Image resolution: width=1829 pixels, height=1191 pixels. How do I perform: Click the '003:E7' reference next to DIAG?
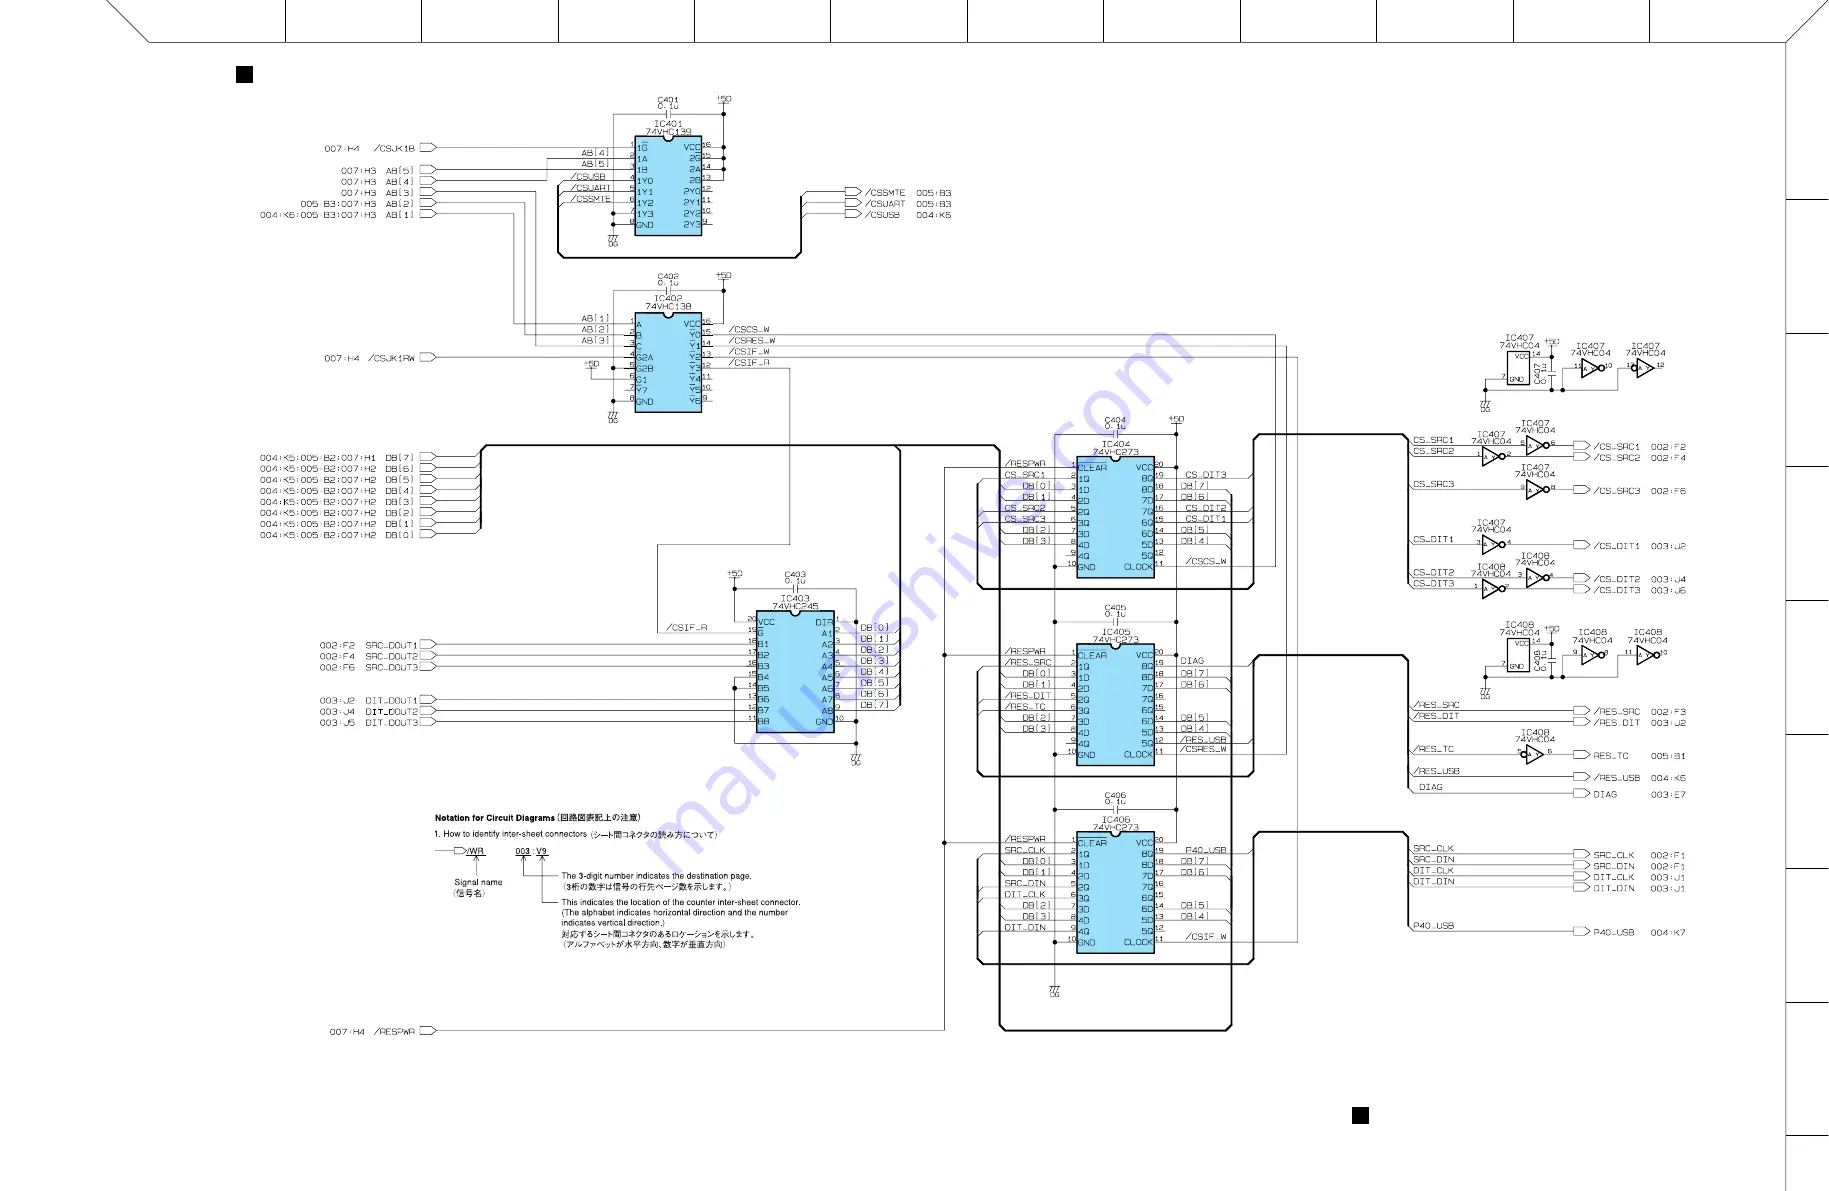click(1668, 794)
